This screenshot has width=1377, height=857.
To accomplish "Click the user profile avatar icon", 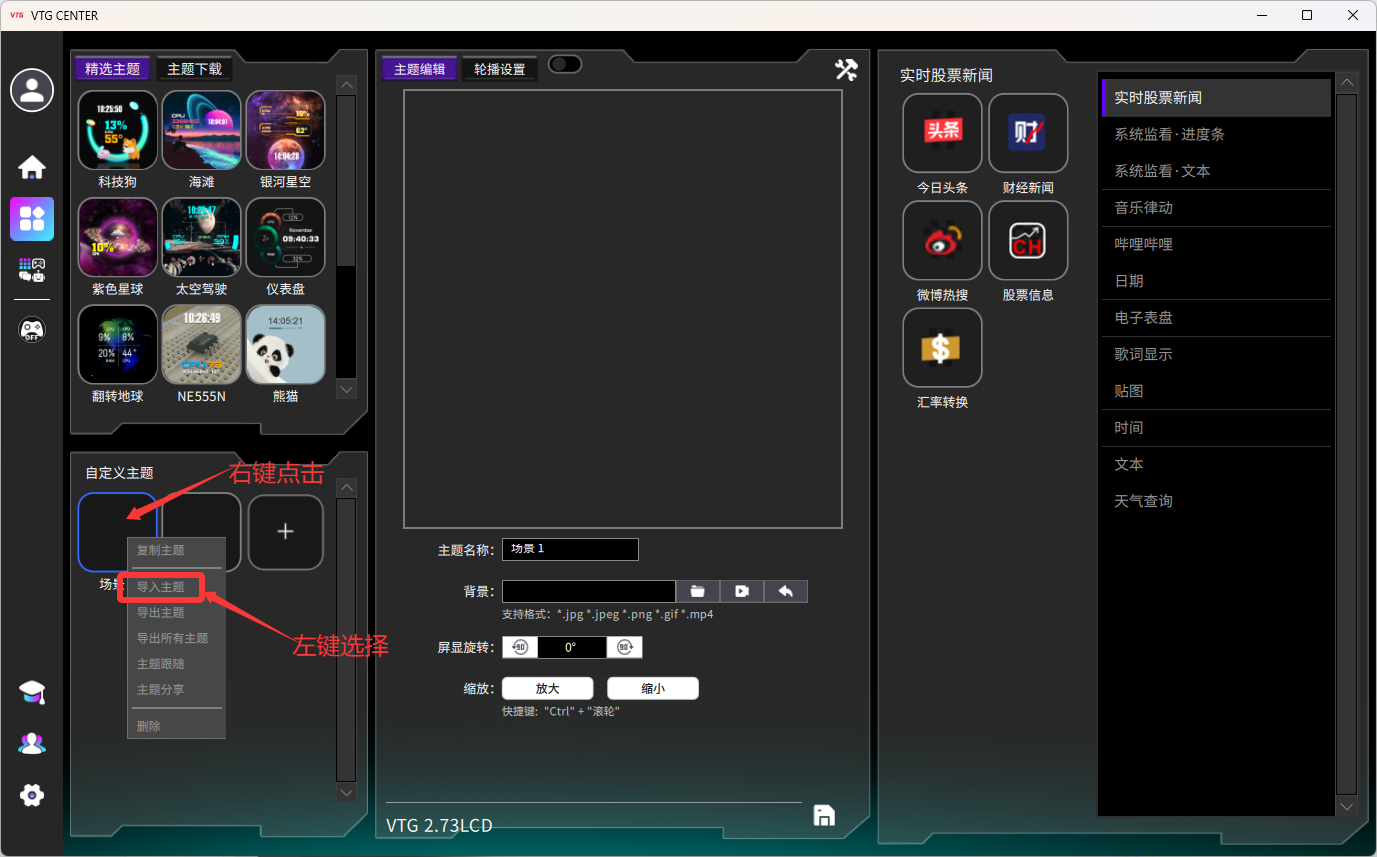I will 32,91.
